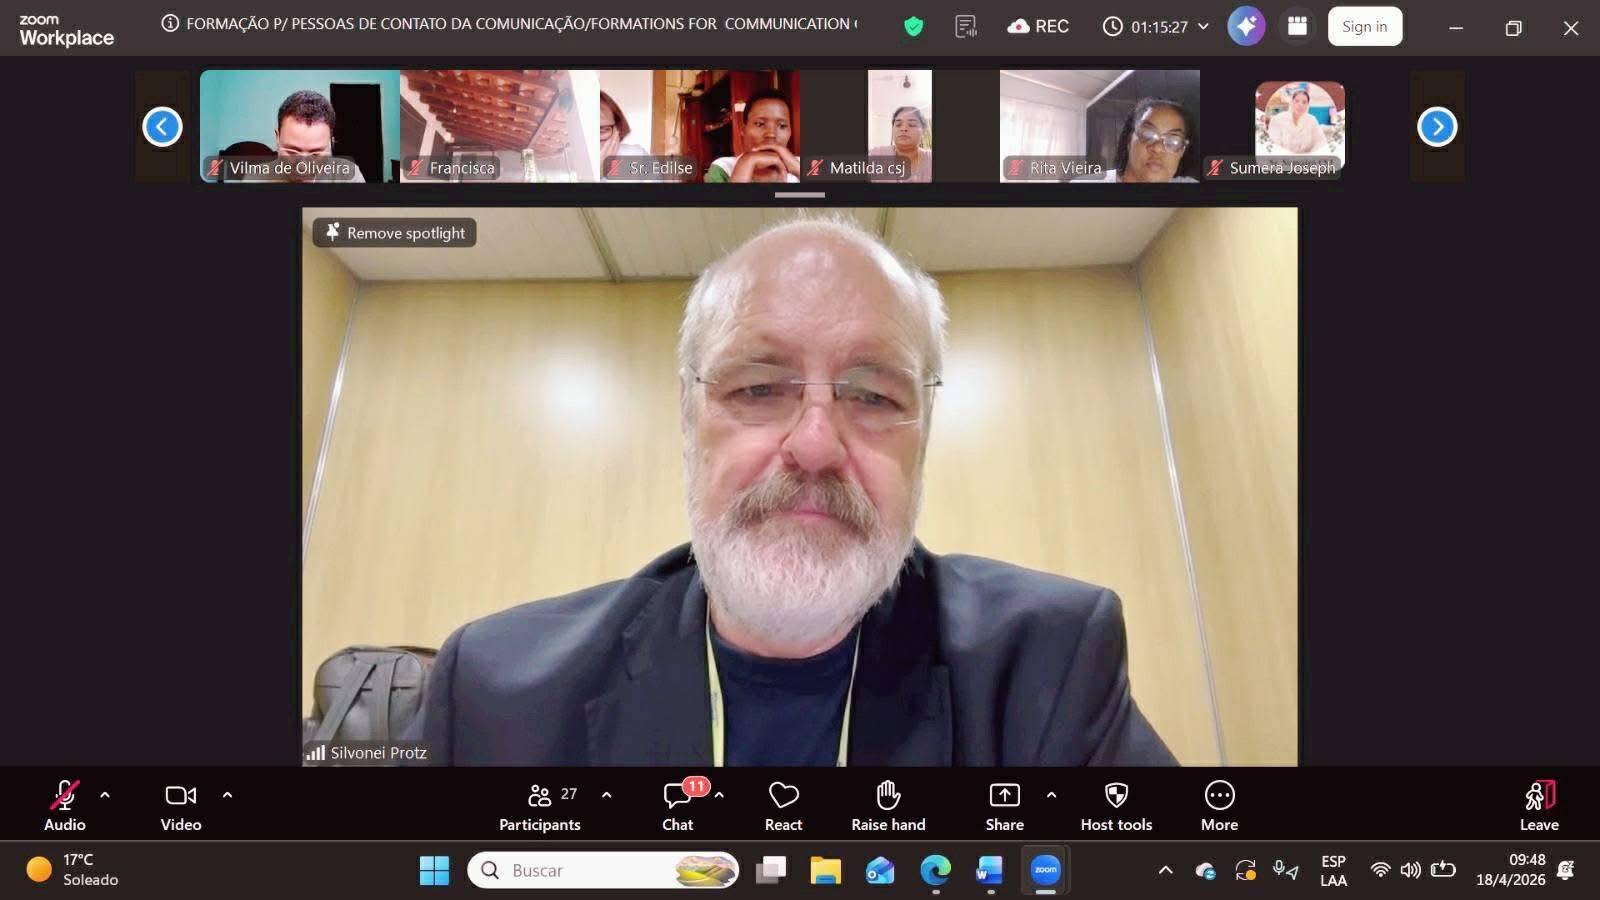
Task: Expand video options arrow next to Video
Action: tap(227, 795)
